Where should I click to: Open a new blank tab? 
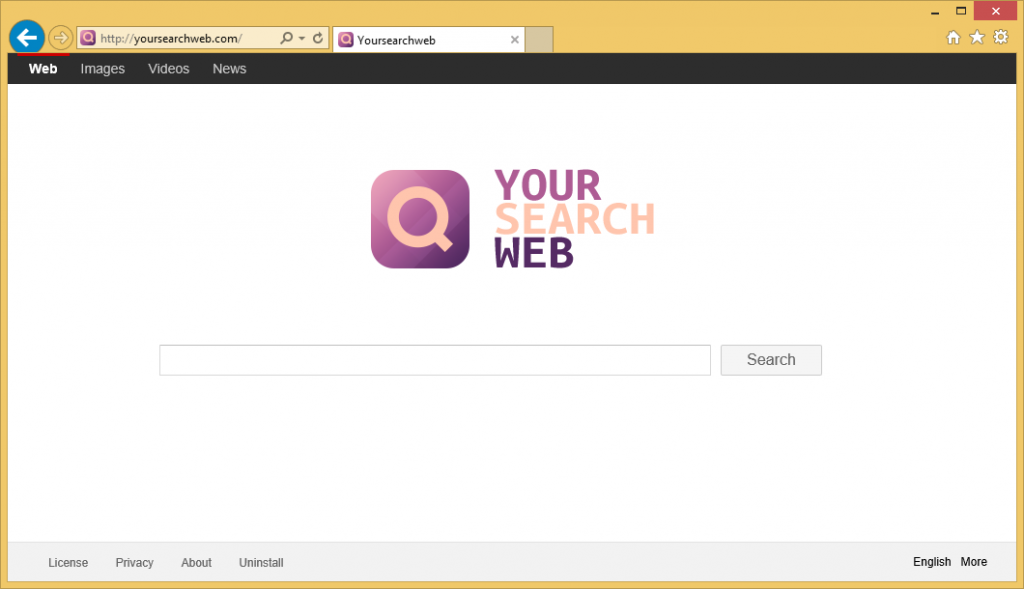tap(539, 40)
